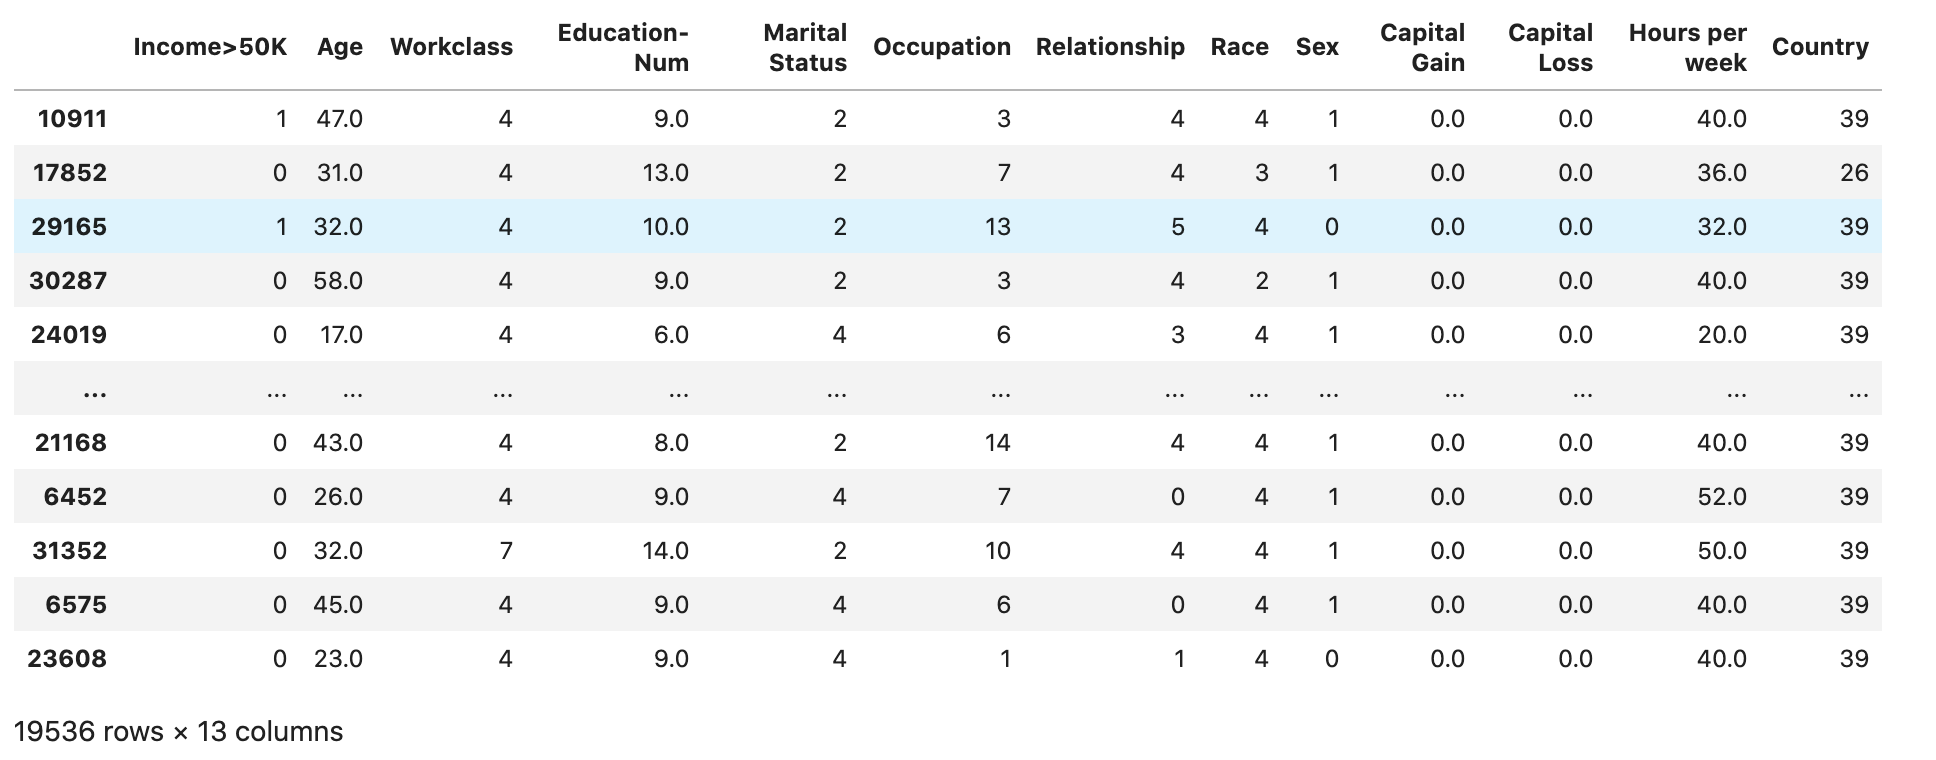Click row index 10911

tap(72, 119)
